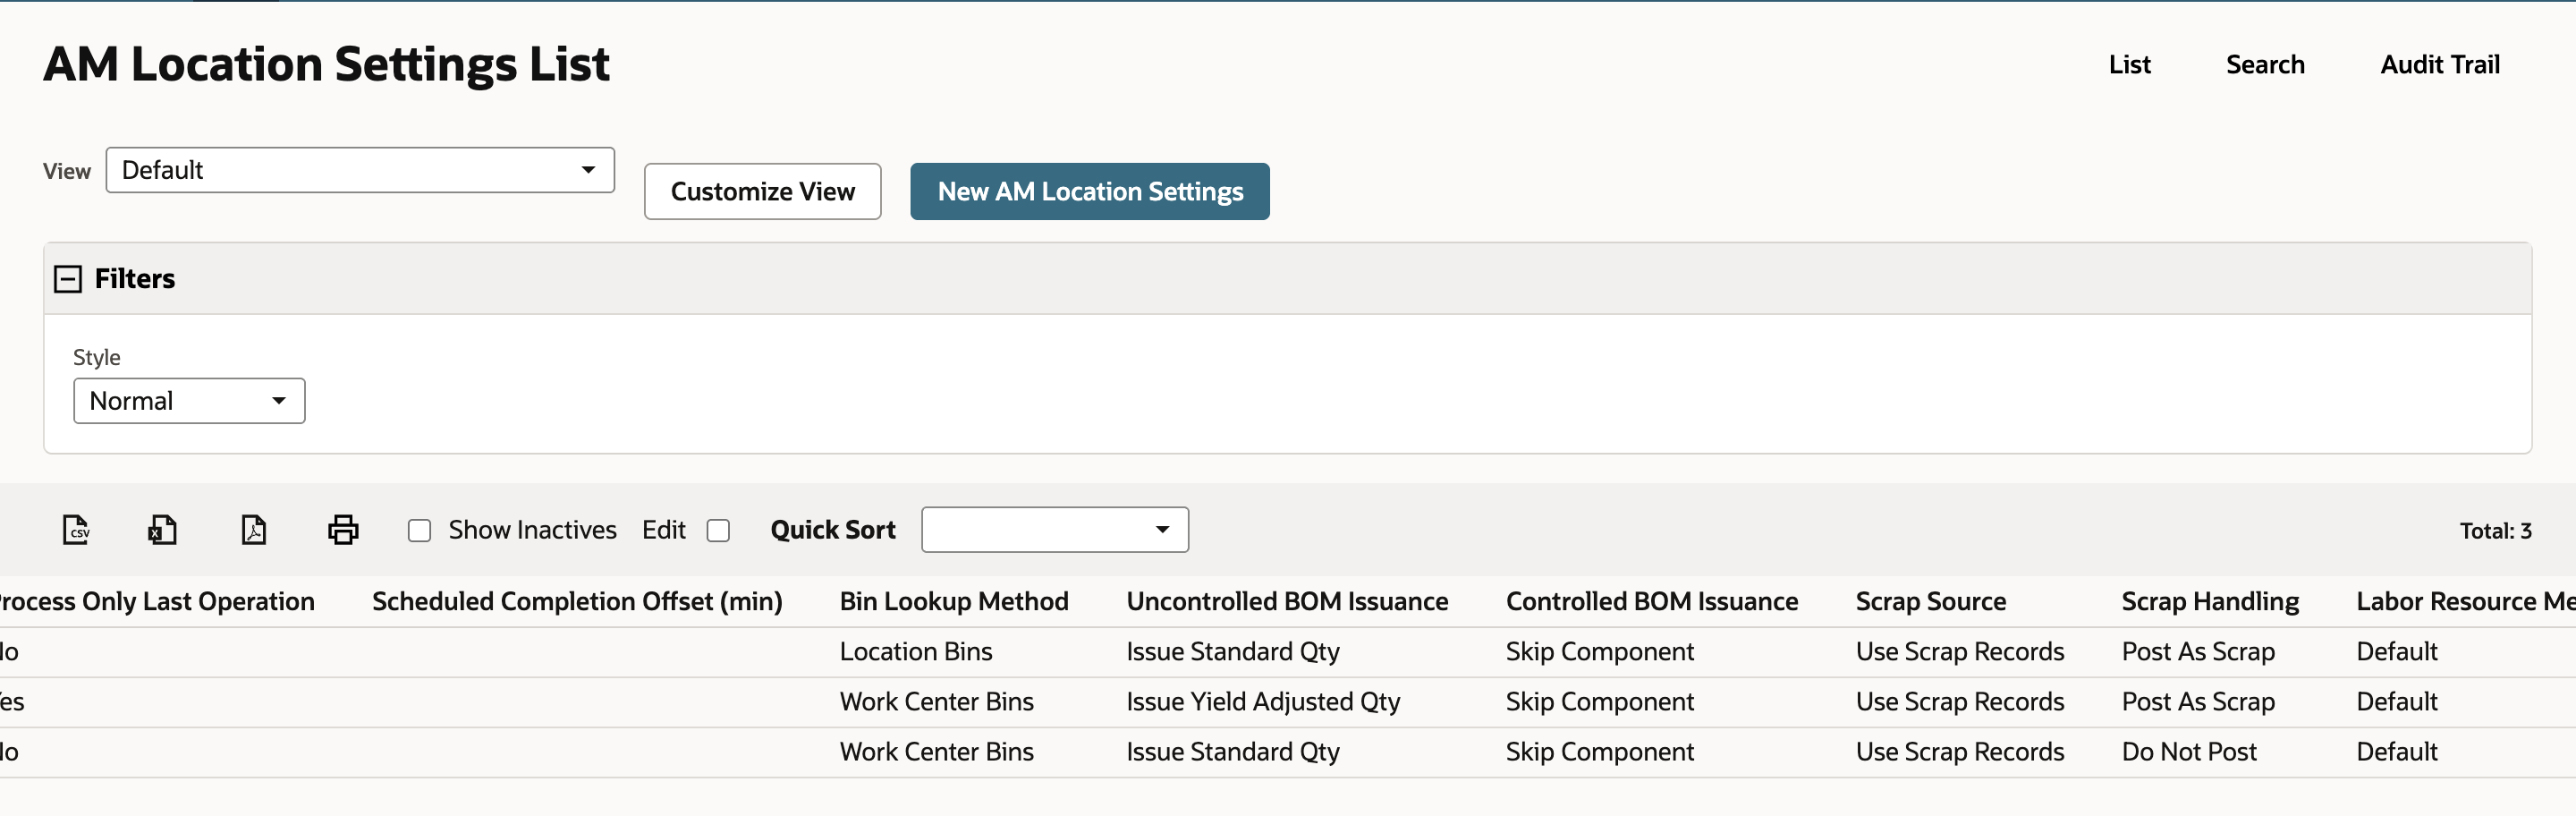Screen dimensions: 2576x816
Task: Sort by Scrap Handling column header
Action: (2210, 601)
